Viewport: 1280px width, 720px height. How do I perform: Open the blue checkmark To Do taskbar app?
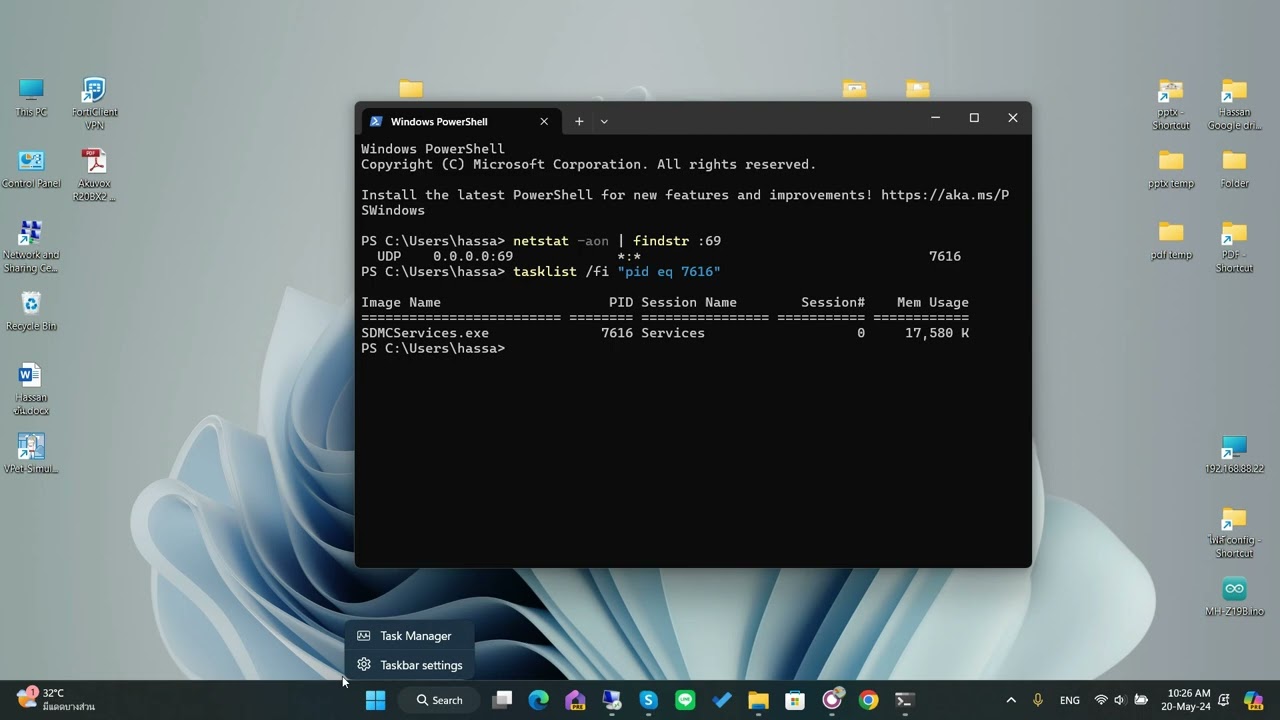click(722, 700)
